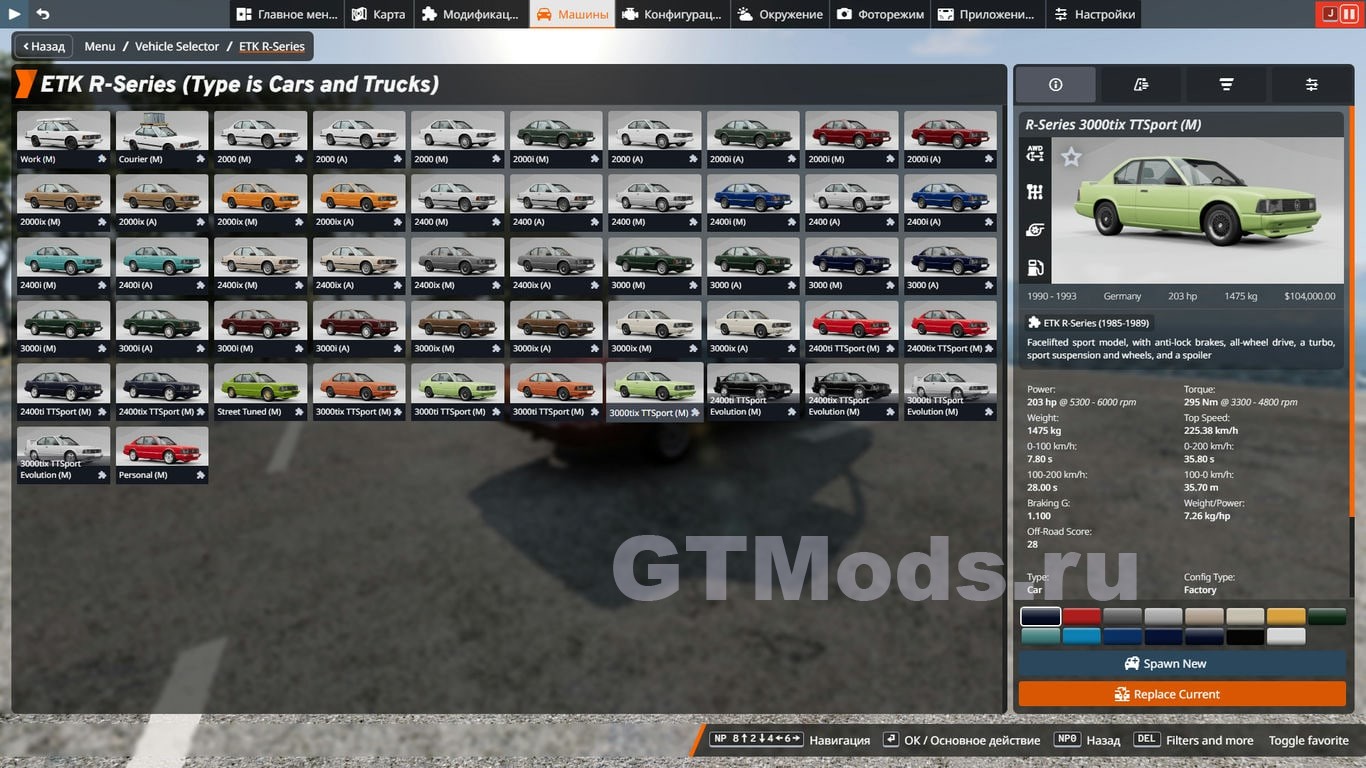Pick the red paint color swatch
1366x768 pixels.
[x=1081, y=617]
